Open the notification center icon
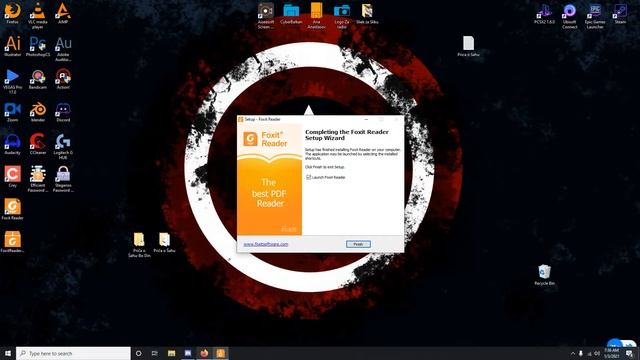This screenshot has width=640, height=360. coord(630,353)
